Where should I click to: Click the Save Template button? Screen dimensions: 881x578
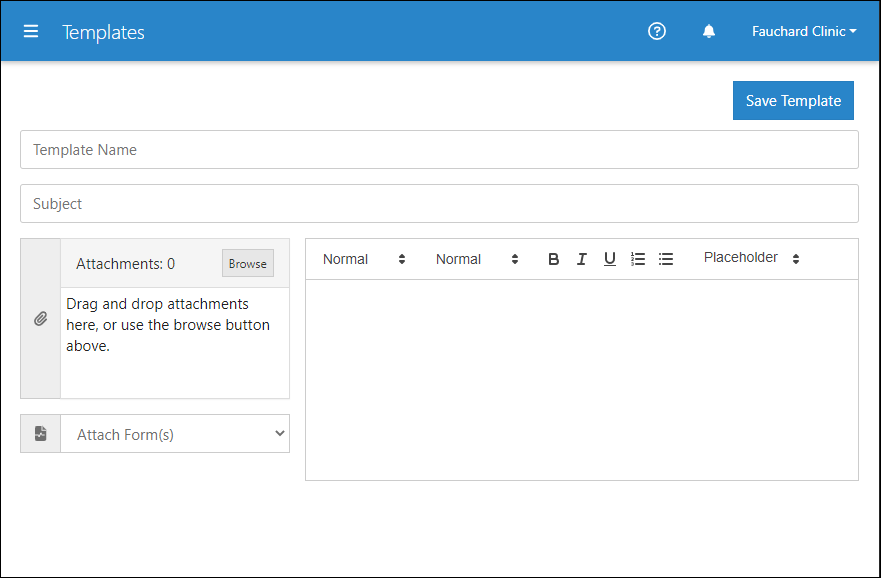point(793,101)
